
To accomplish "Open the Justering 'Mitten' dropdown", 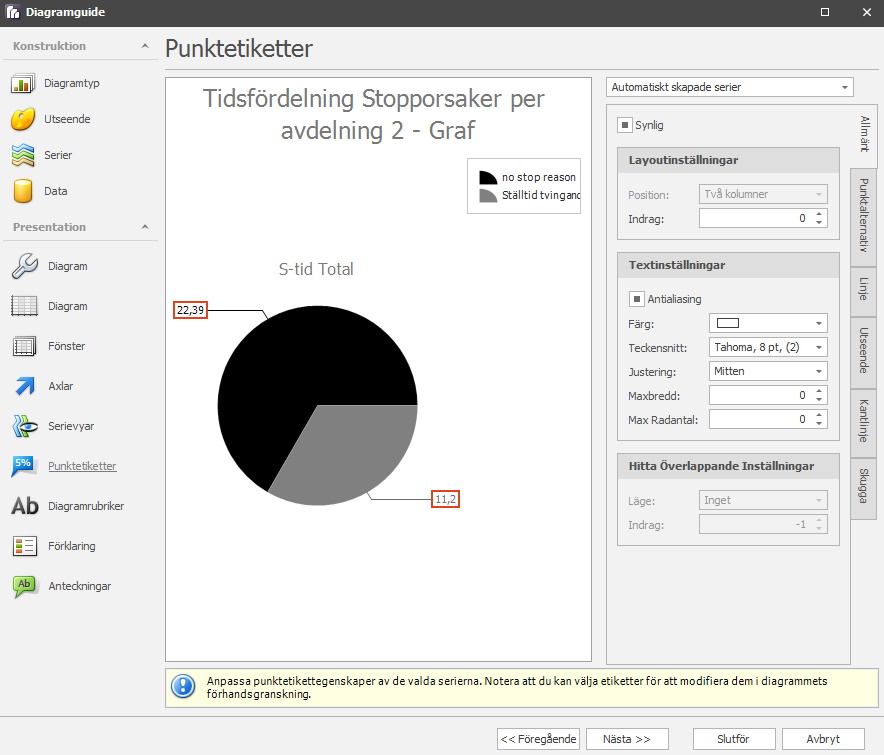I will (768, 371).
